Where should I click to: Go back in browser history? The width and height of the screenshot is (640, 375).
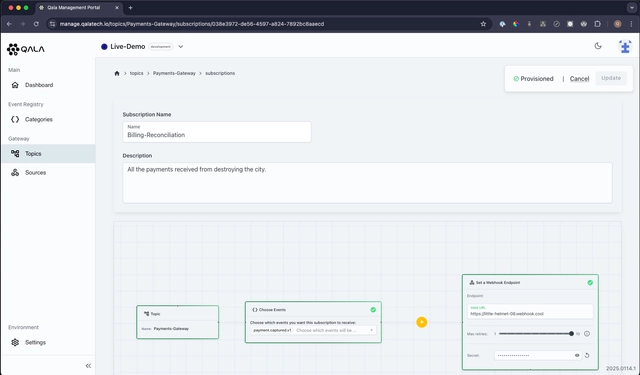click(9, 24)
